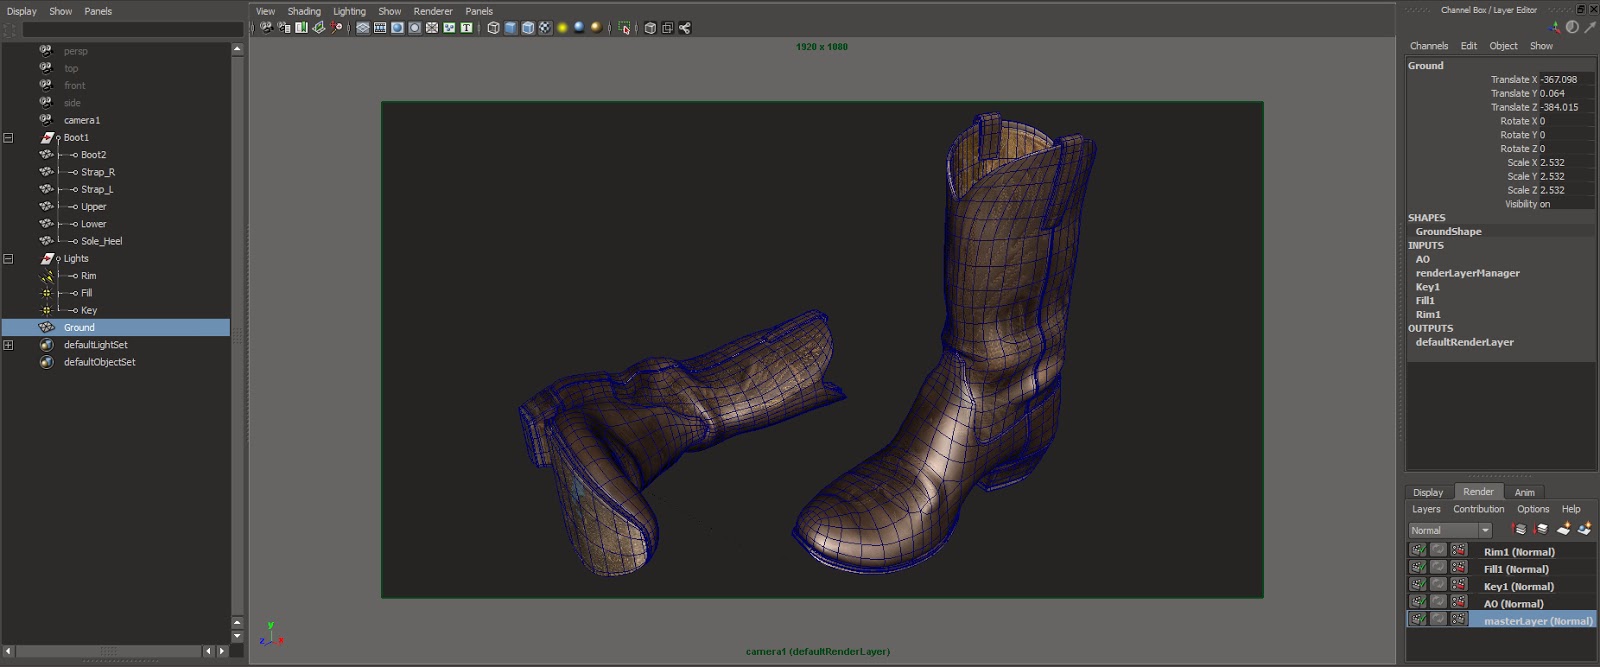Image resolution: width=1600 pixels, height=667 pixels.
Task: Click the select camera icon in viewport toolbar
Action: coord(267,28)
